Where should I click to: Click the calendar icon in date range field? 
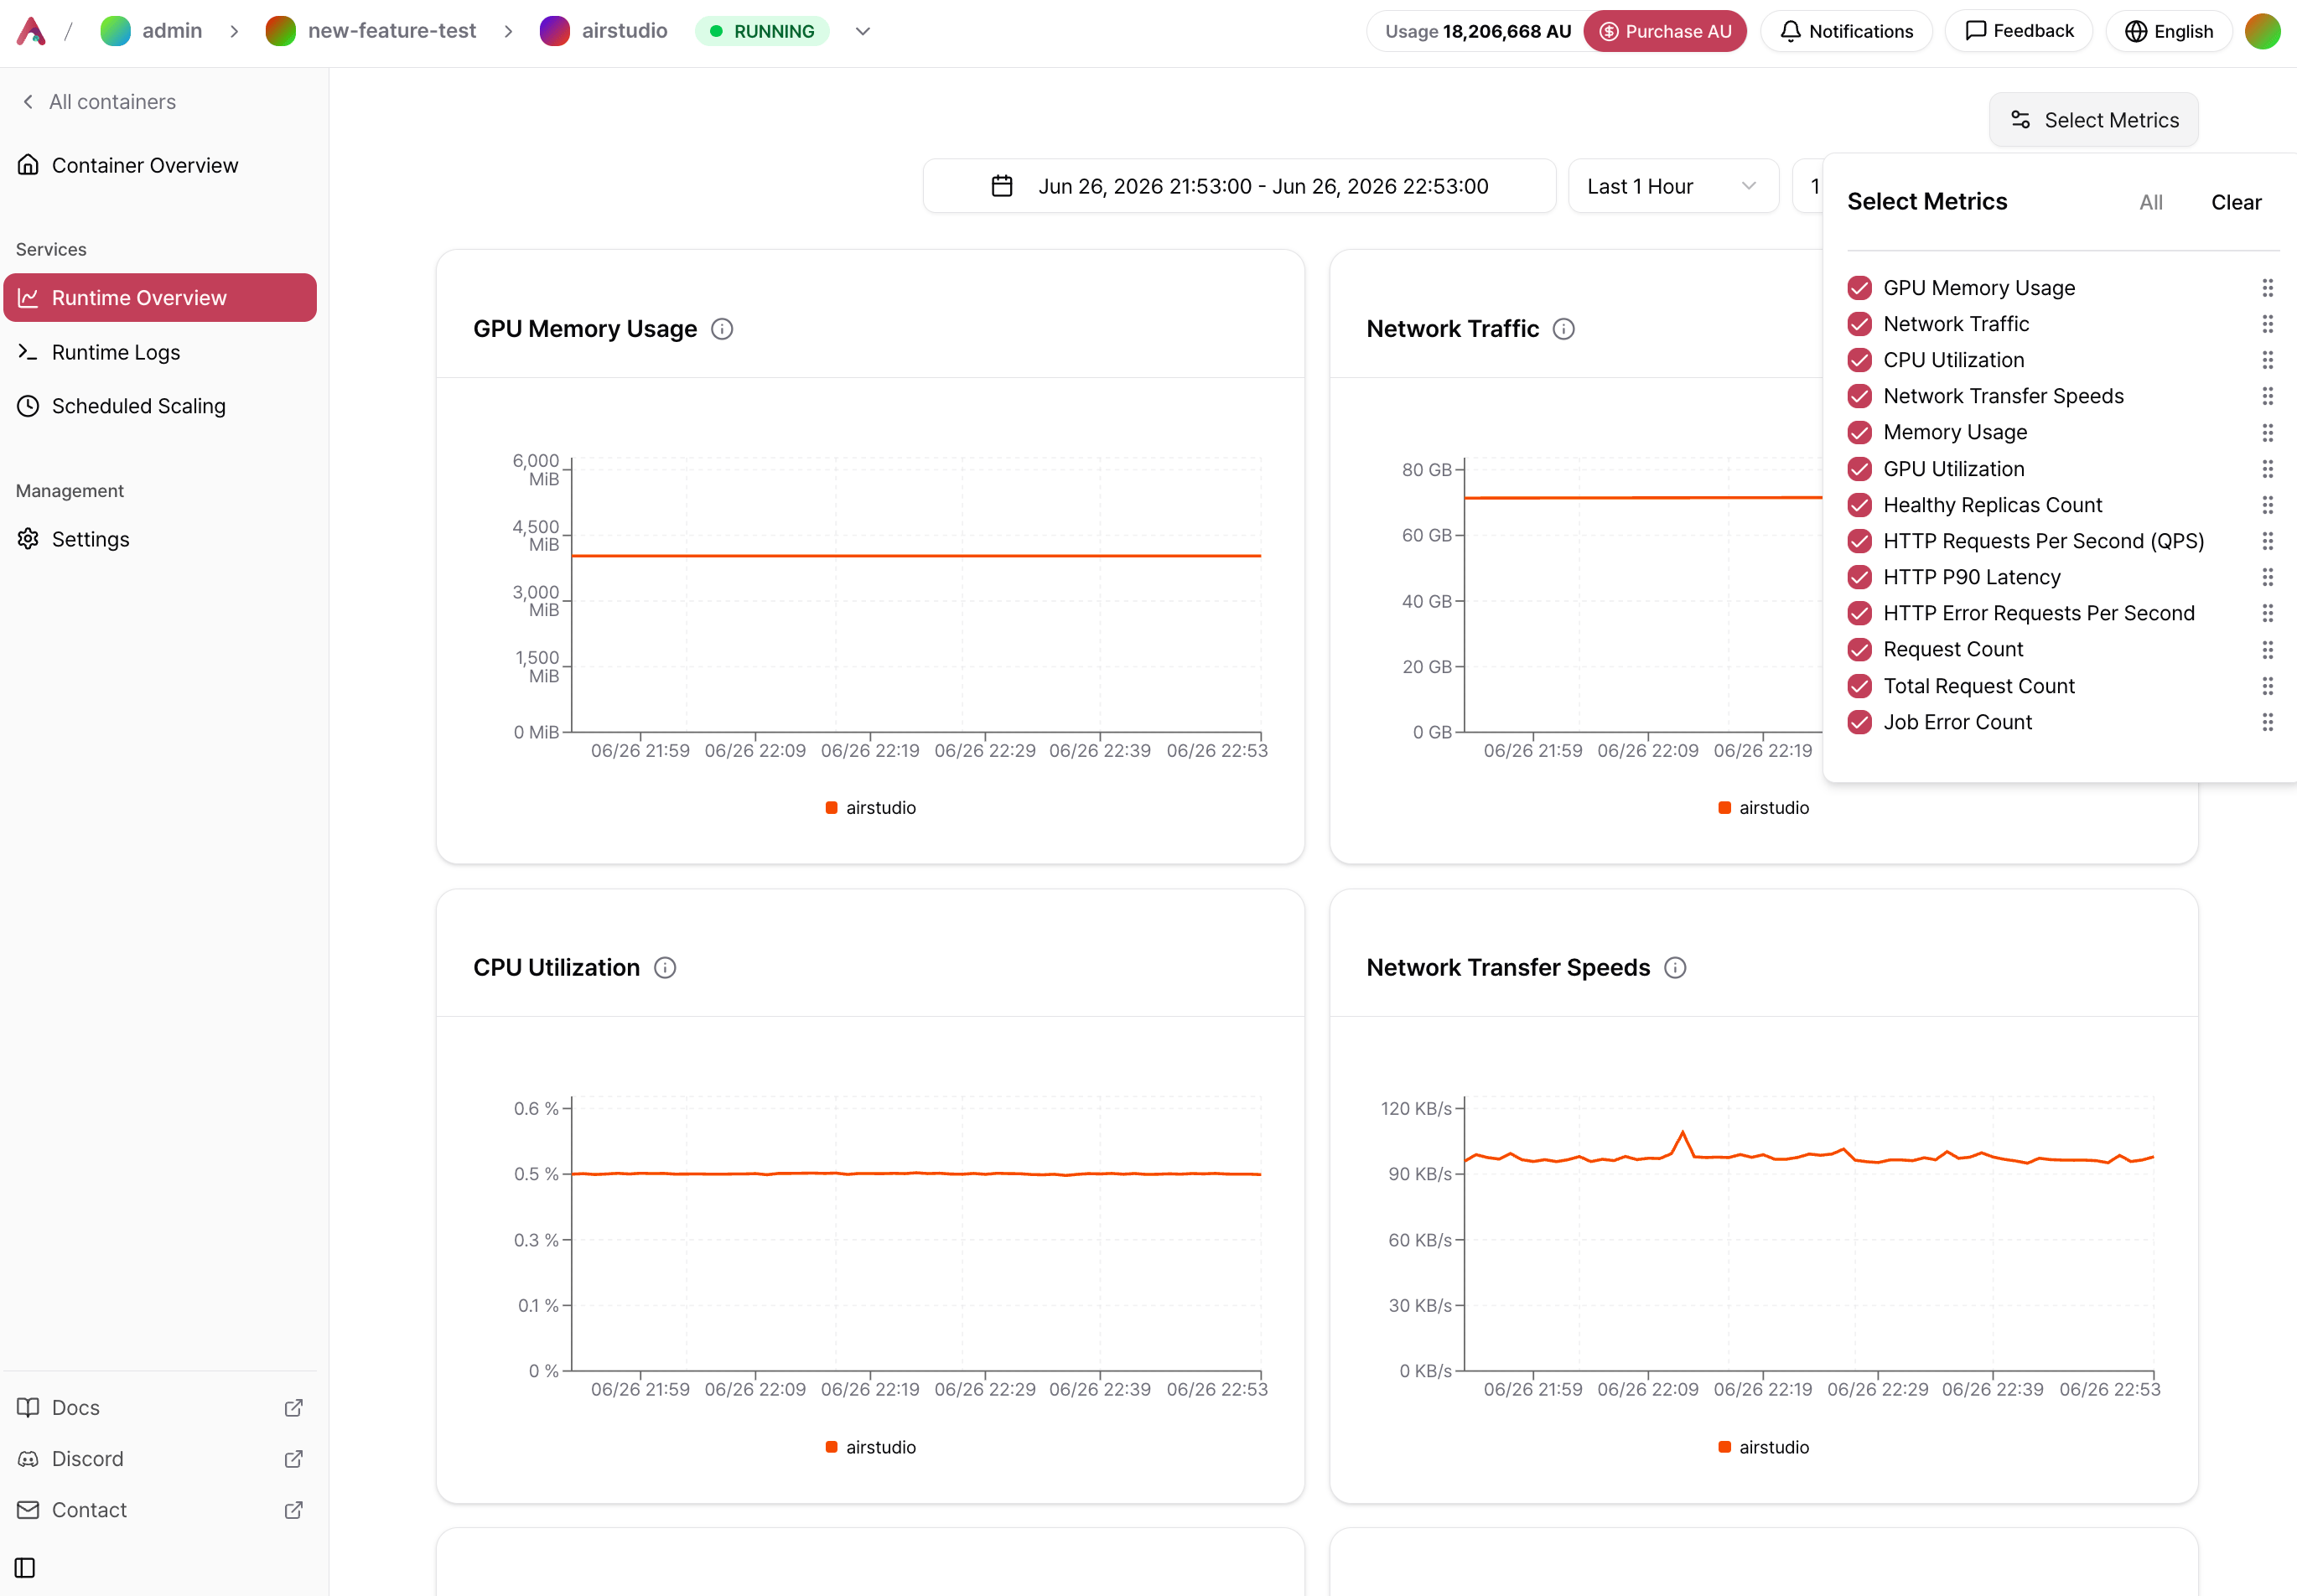(x=1002, y=186)
